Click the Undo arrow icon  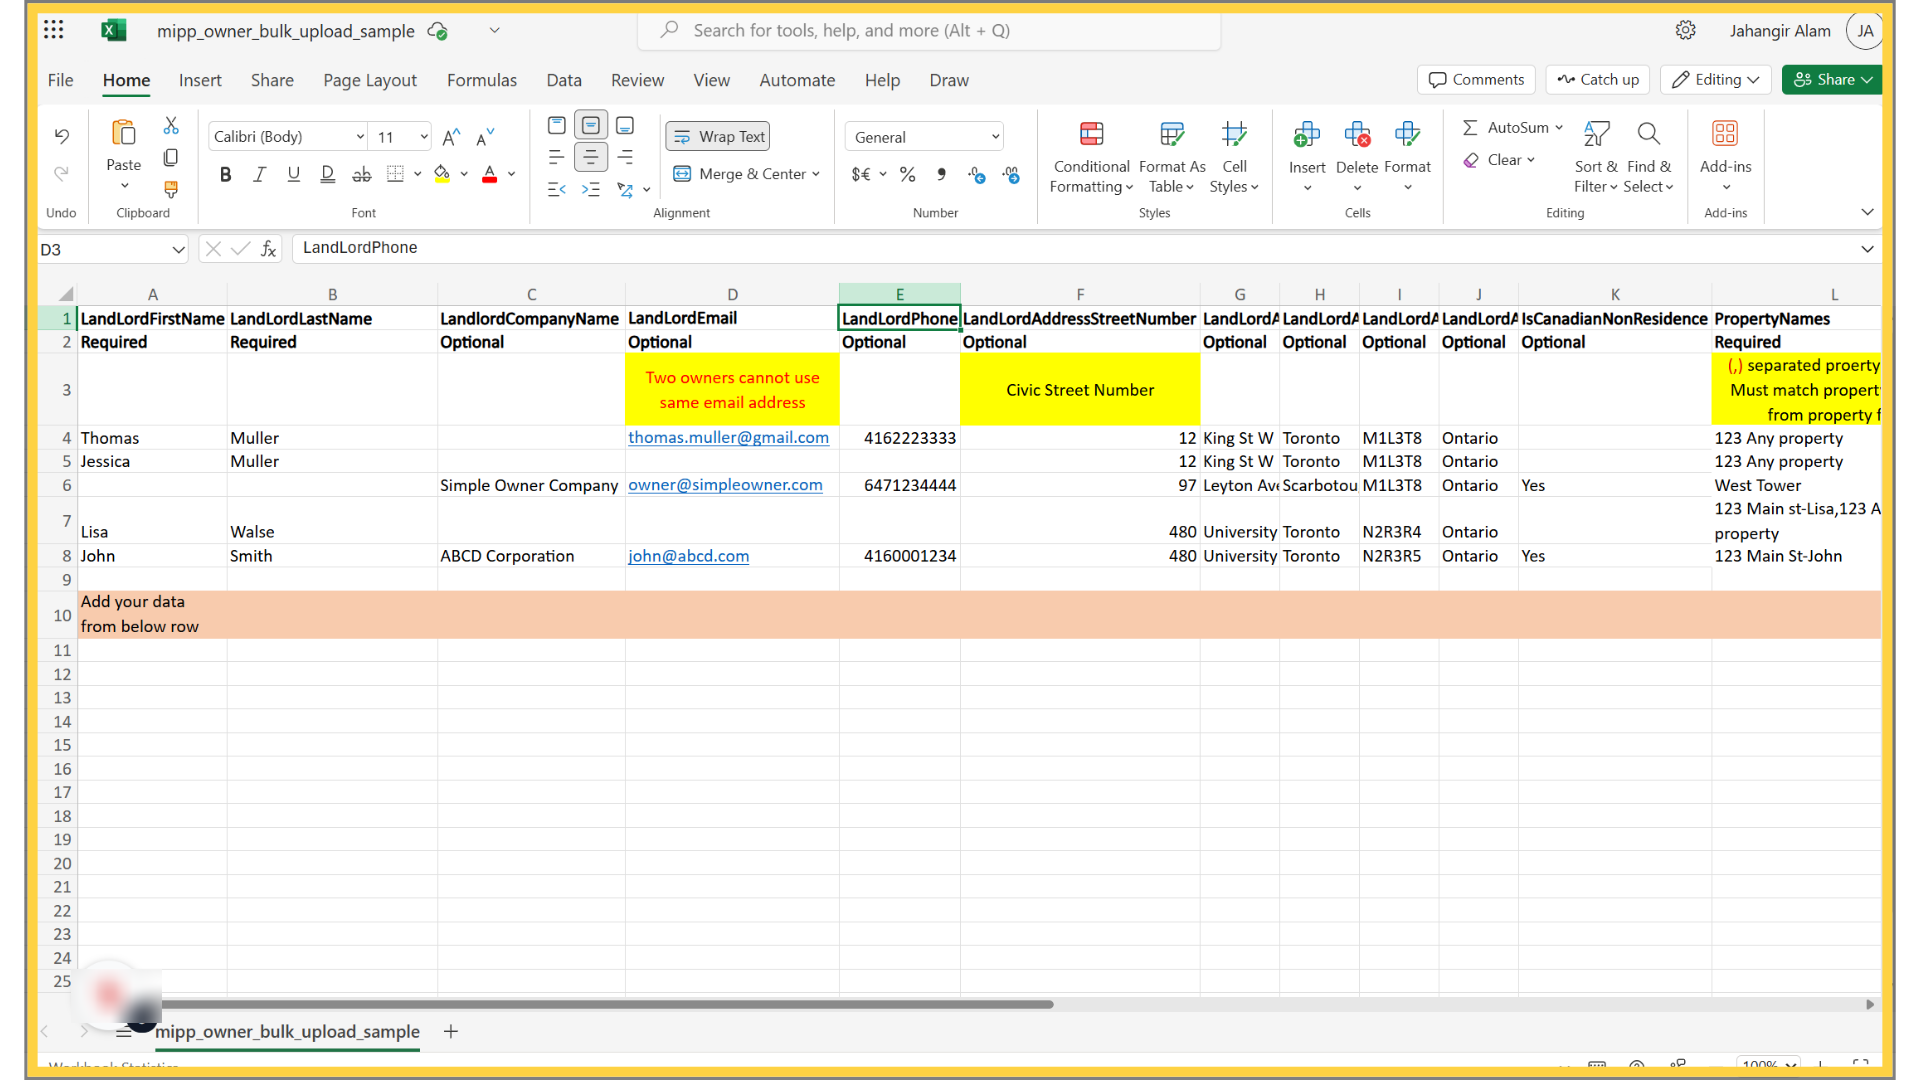click(61, 136)
